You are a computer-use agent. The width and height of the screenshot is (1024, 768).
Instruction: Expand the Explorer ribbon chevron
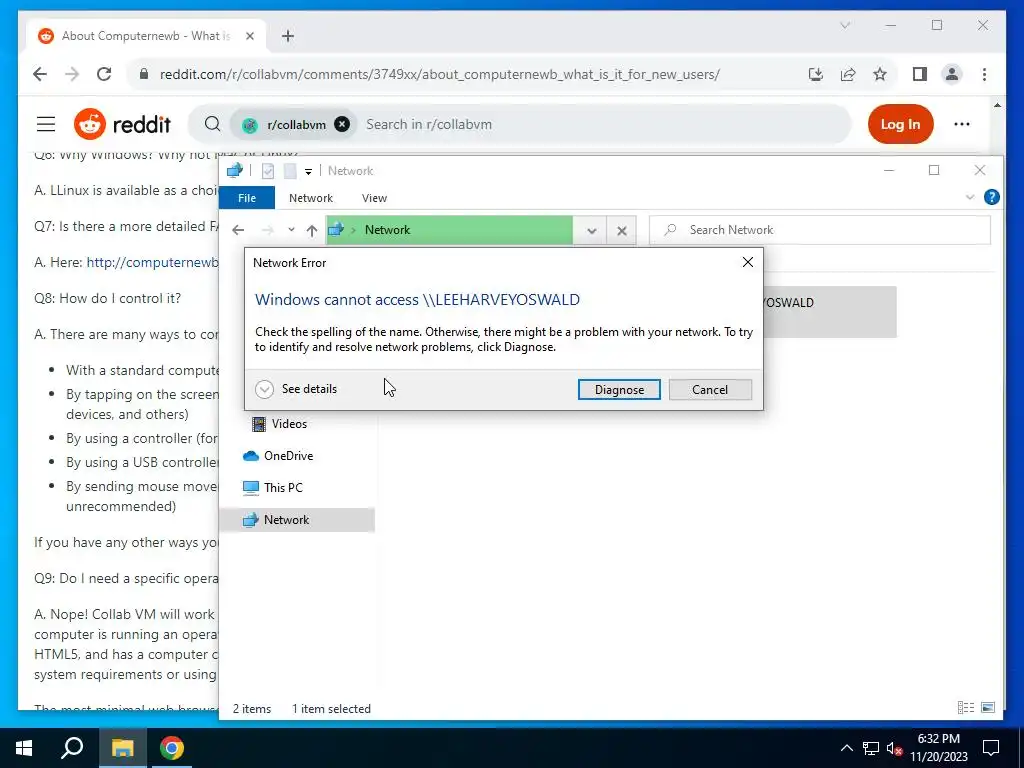[x=970, y=197]
